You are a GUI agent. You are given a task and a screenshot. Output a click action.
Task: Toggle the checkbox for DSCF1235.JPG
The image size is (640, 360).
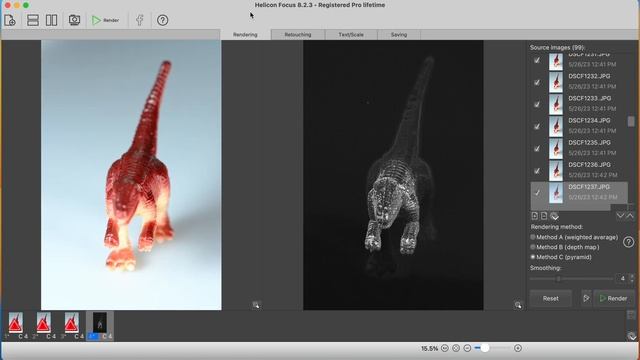click(x=537, y=149)
